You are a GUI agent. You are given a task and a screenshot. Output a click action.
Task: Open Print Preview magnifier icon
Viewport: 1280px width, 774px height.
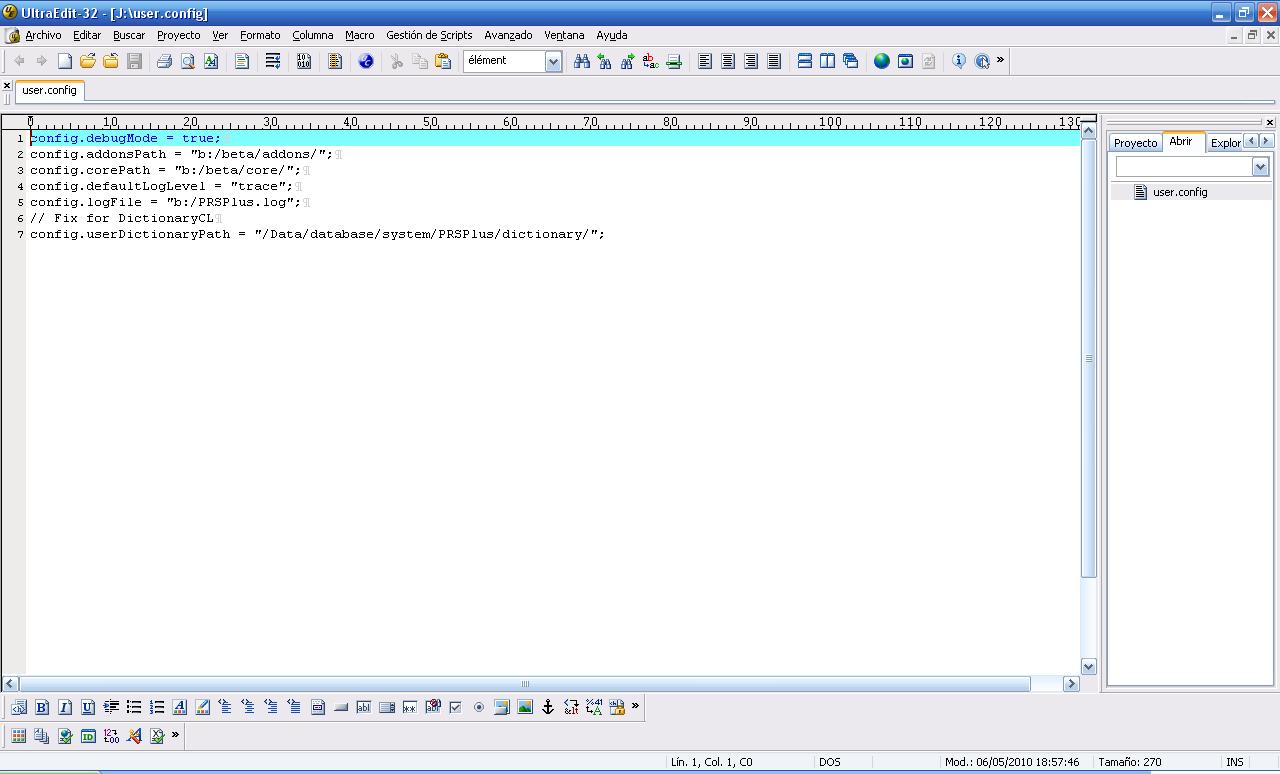click(x=187, y=61)
